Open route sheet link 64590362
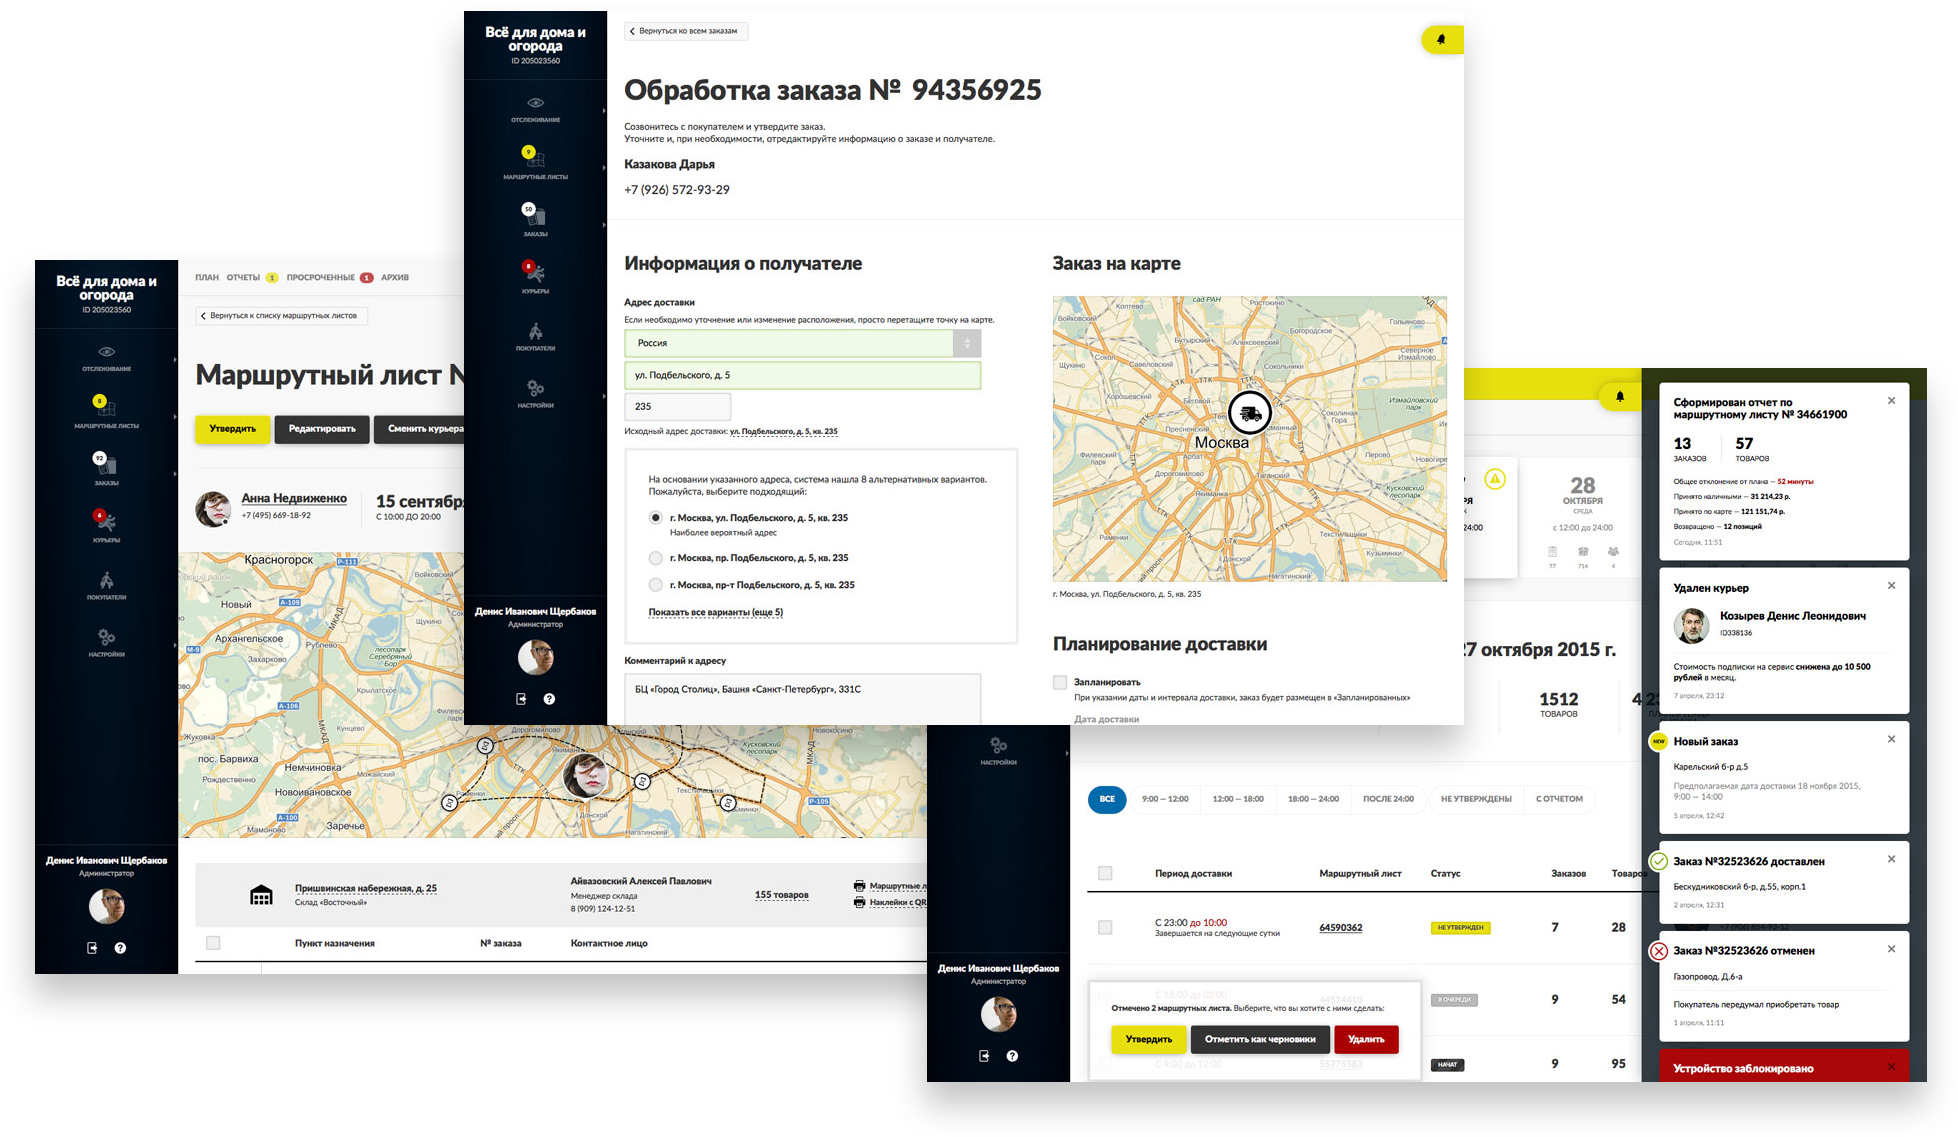 [1341, 928]
